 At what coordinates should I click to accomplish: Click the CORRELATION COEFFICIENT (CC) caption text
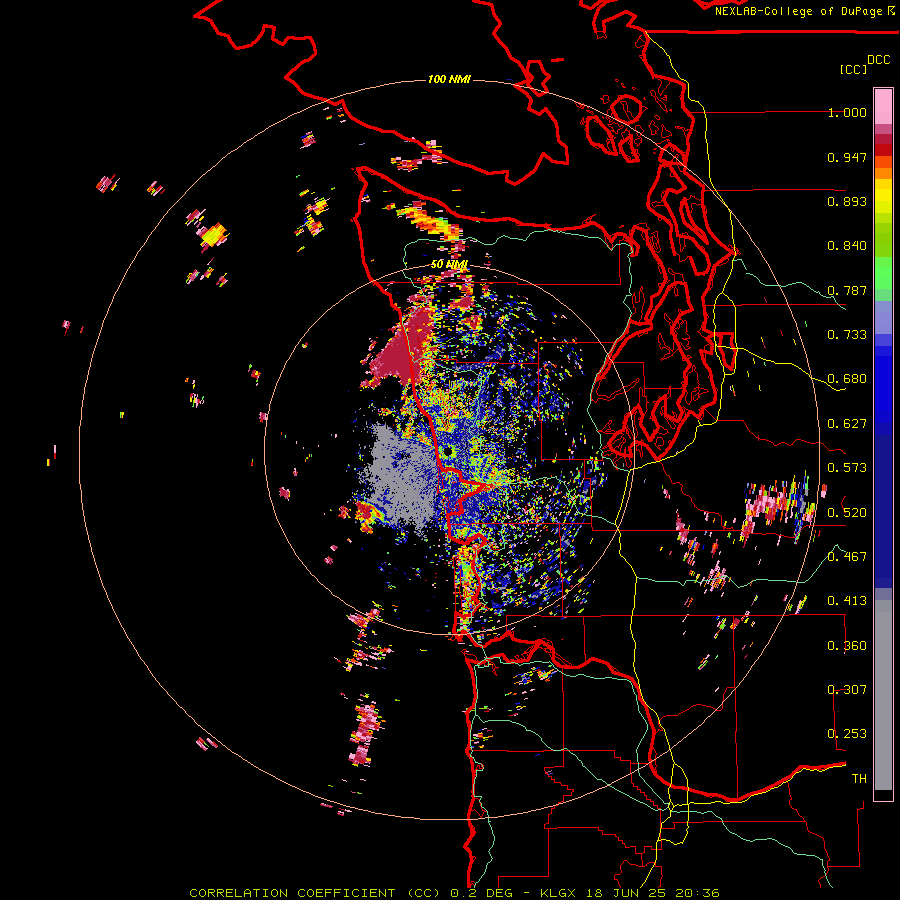coord(315,893)
